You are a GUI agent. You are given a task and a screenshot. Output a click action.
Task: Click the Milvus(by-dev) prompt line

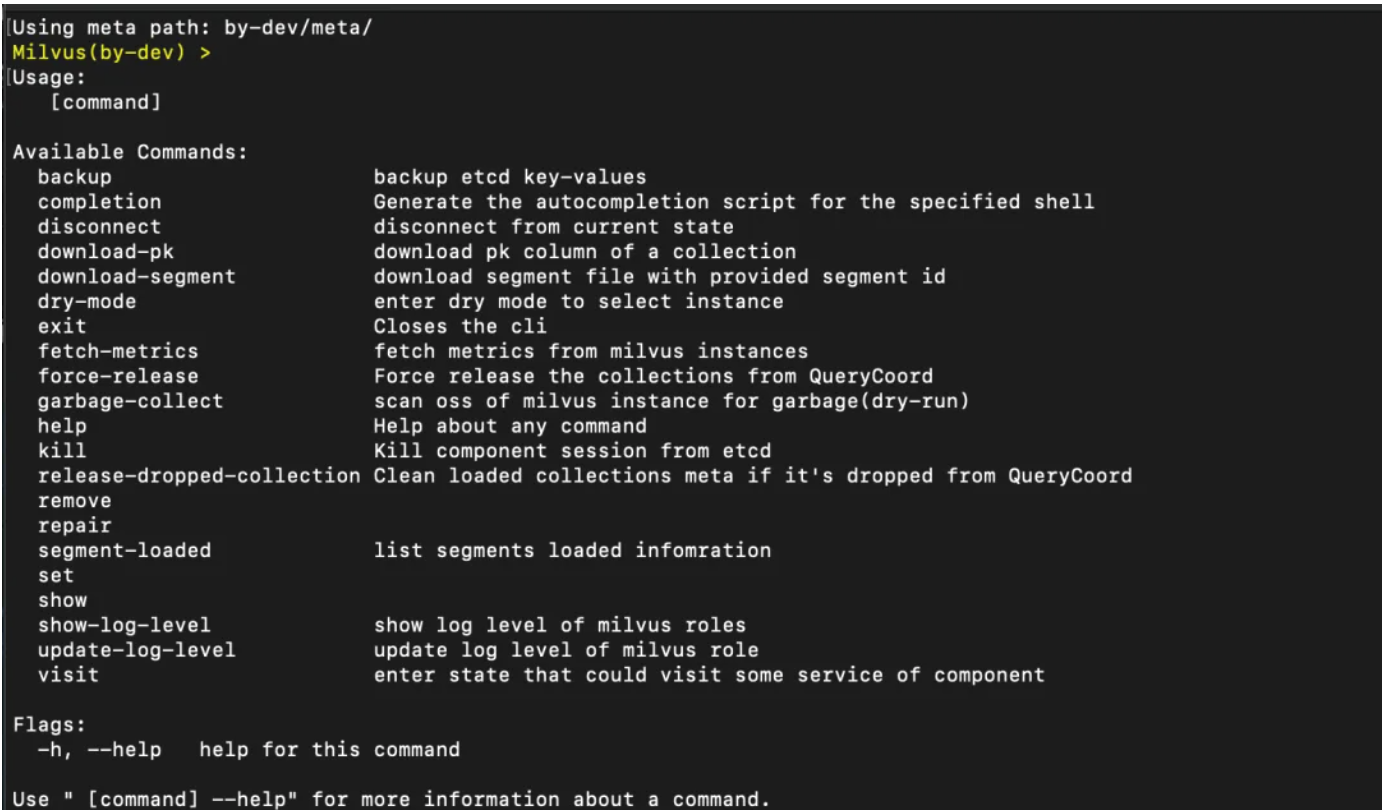coord(112,52)
